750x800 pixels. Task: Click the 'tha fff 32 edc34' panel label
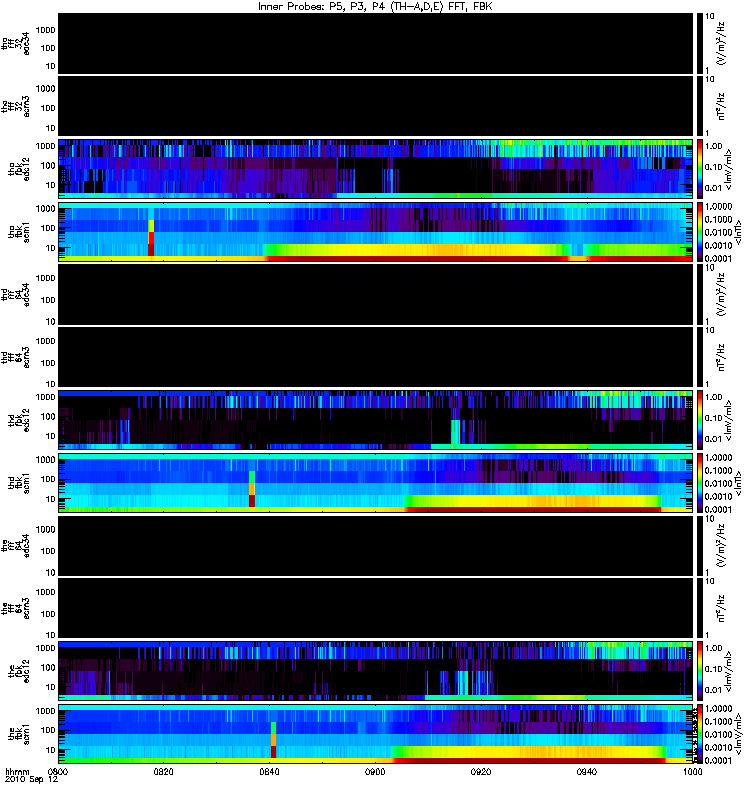15,44
